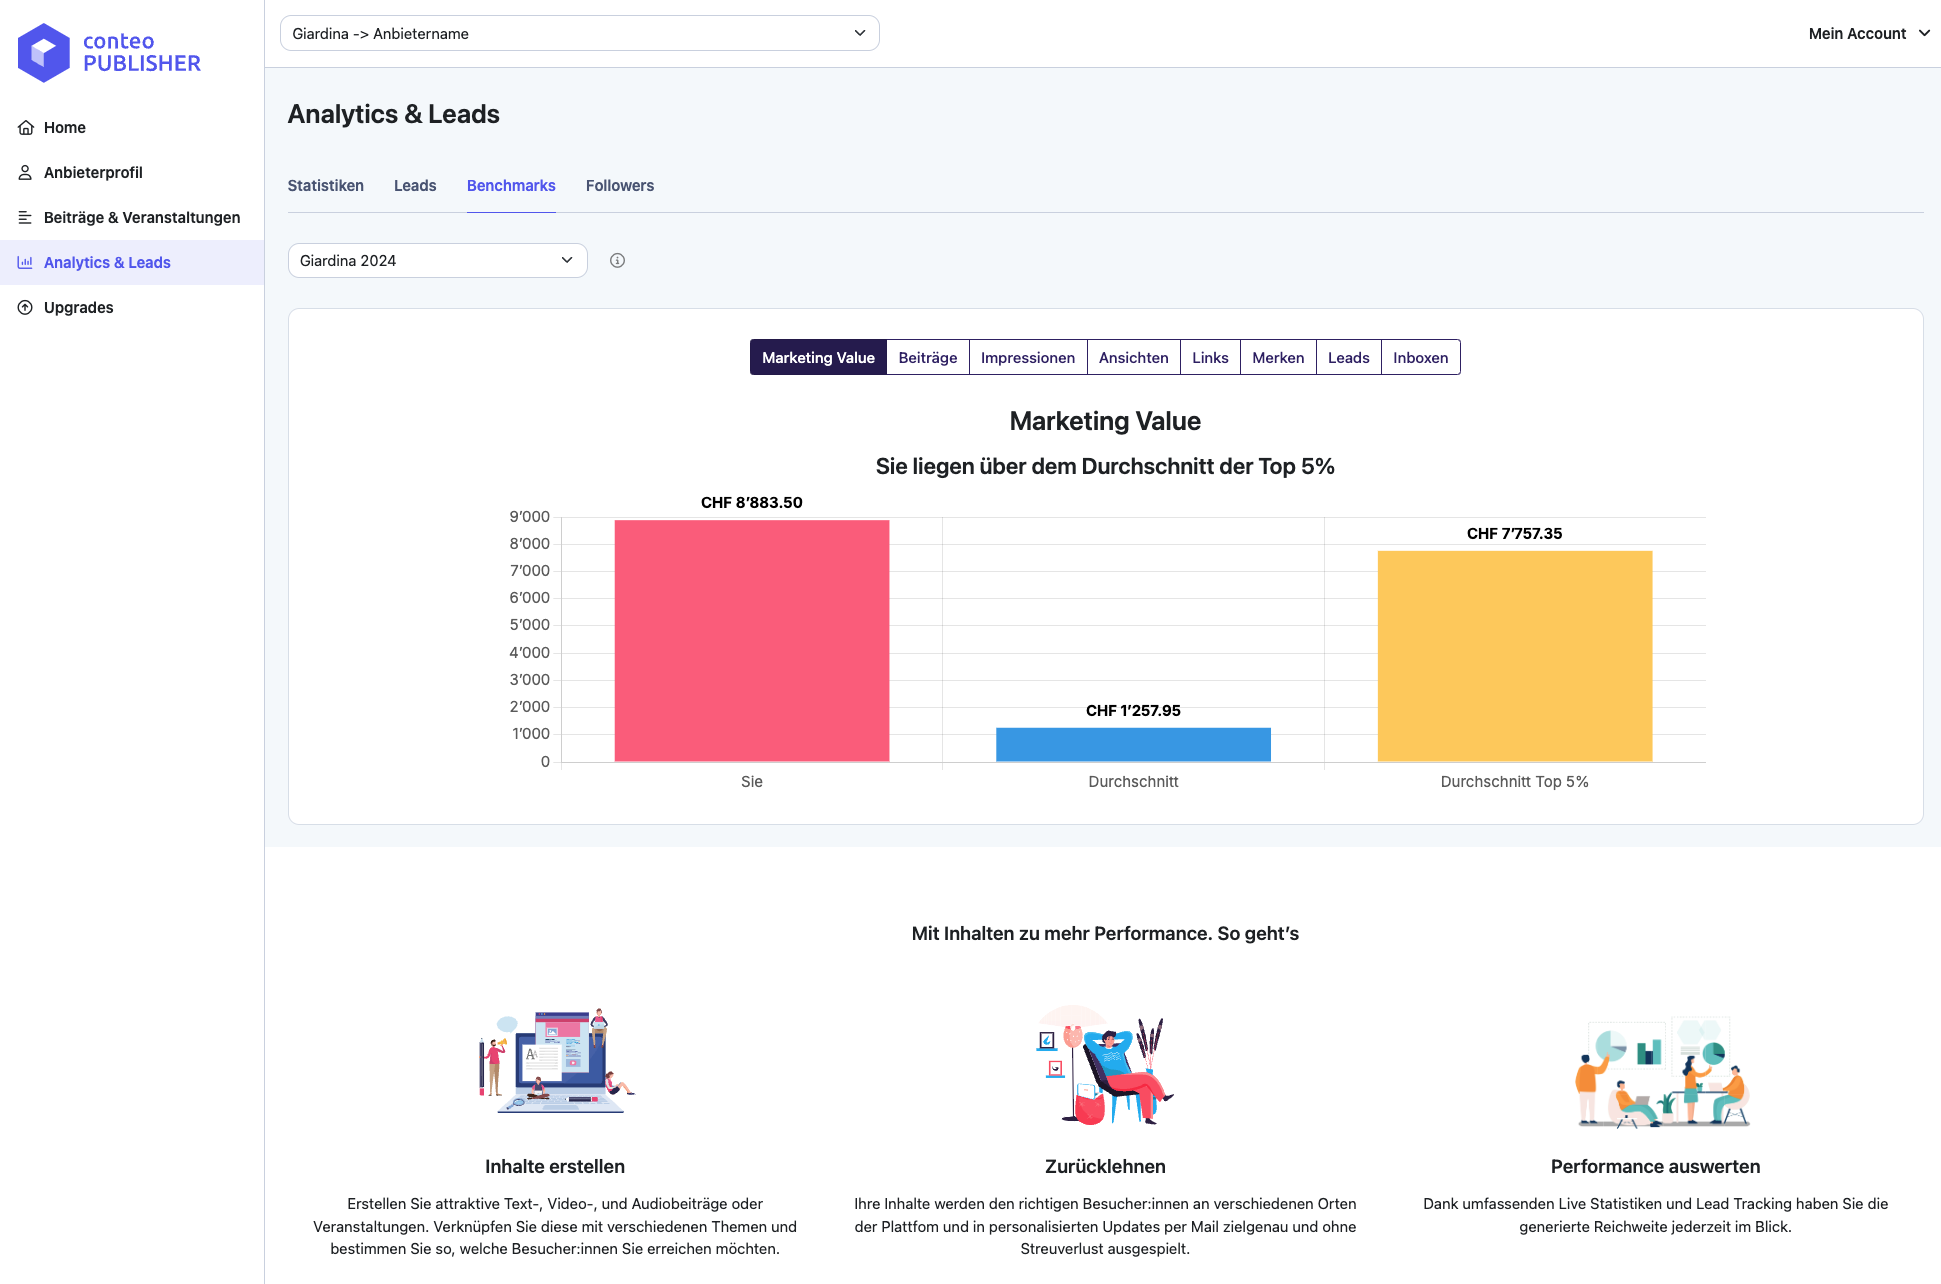Navigate to the Followers tab
The image size is (1941, 1284).
tap(619, 183)
